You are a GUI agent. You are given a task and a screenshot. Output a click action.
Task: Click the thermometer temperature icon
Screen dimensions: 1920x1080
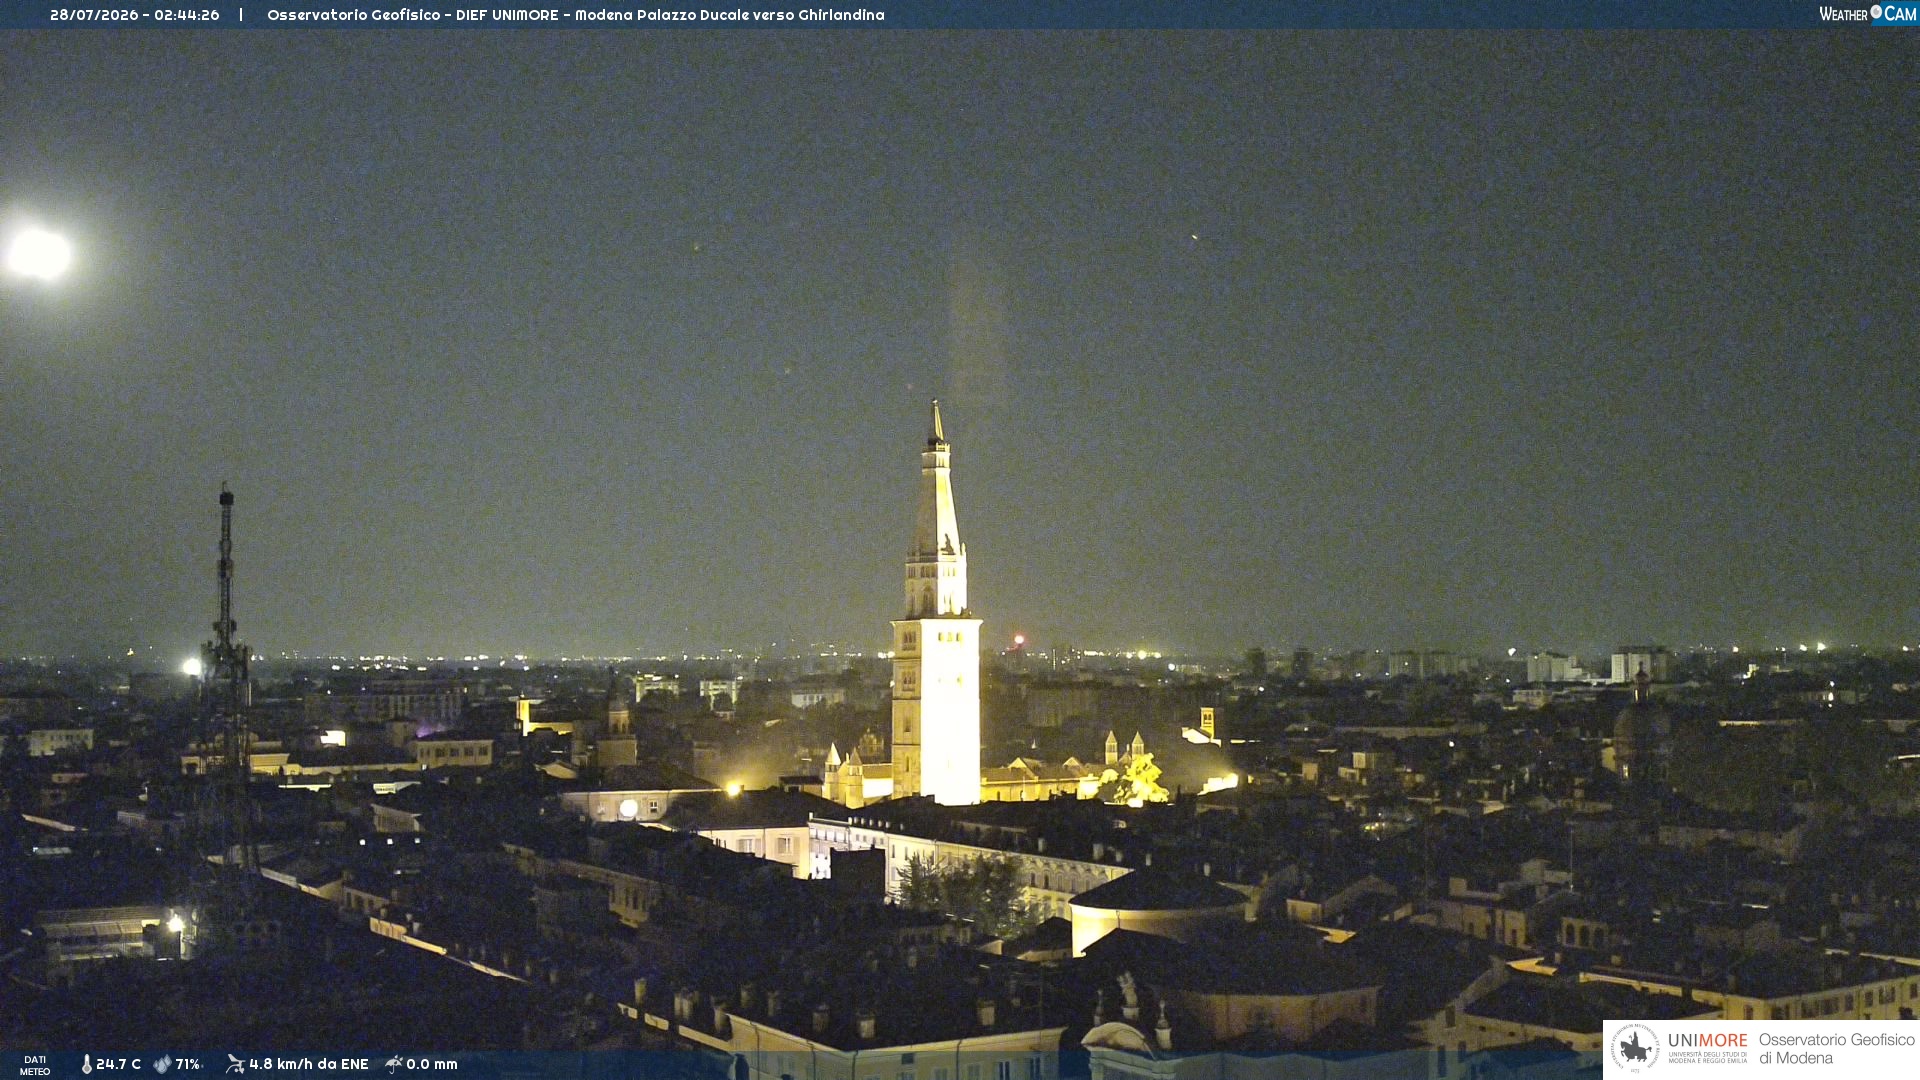tap(86, 1064)
